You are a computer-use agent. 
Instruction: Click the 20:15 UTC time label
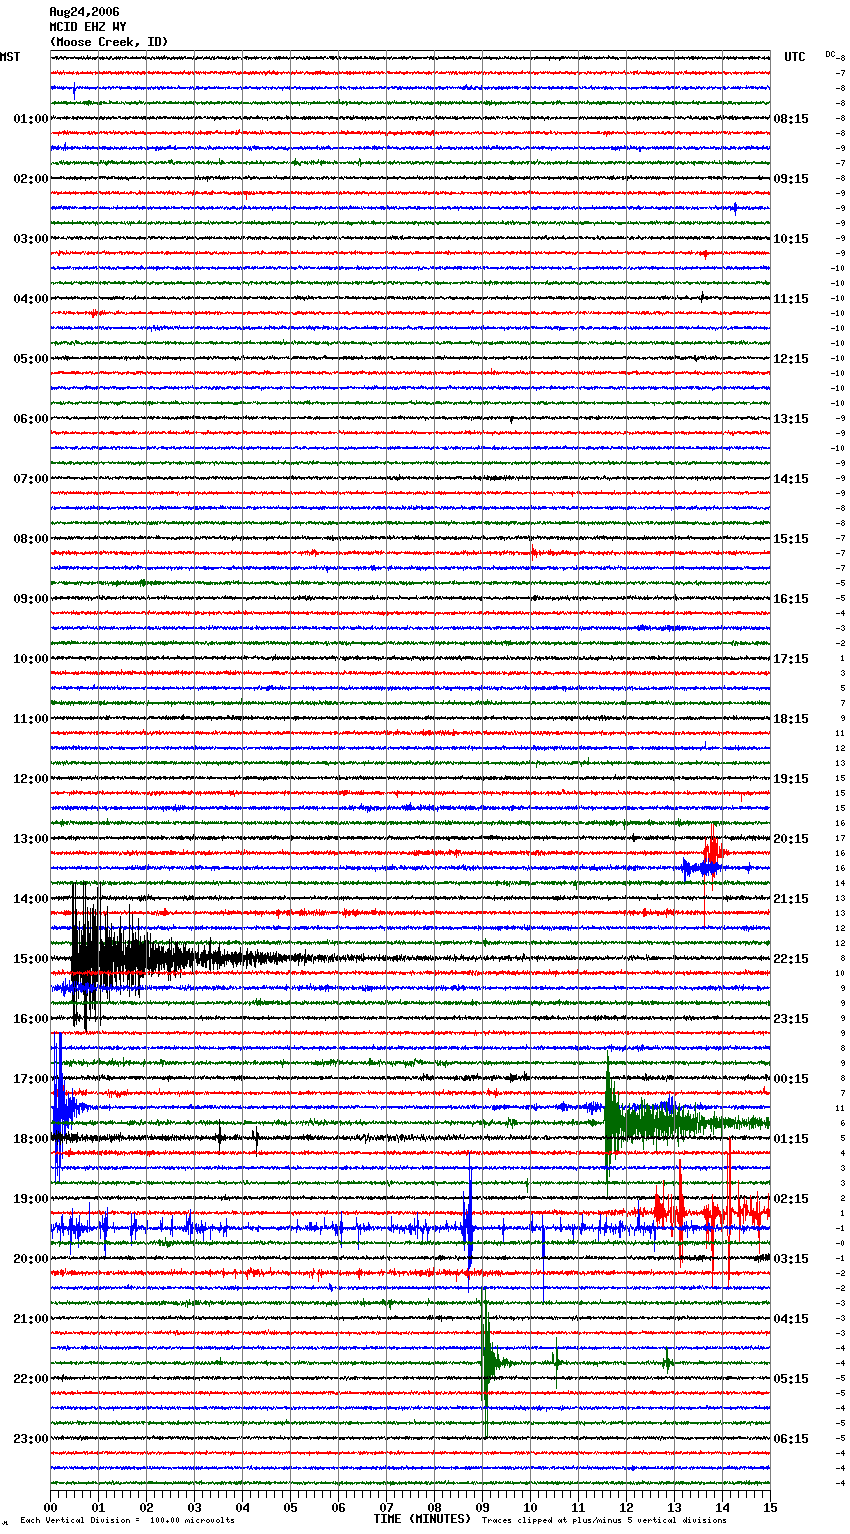[791, 839]
